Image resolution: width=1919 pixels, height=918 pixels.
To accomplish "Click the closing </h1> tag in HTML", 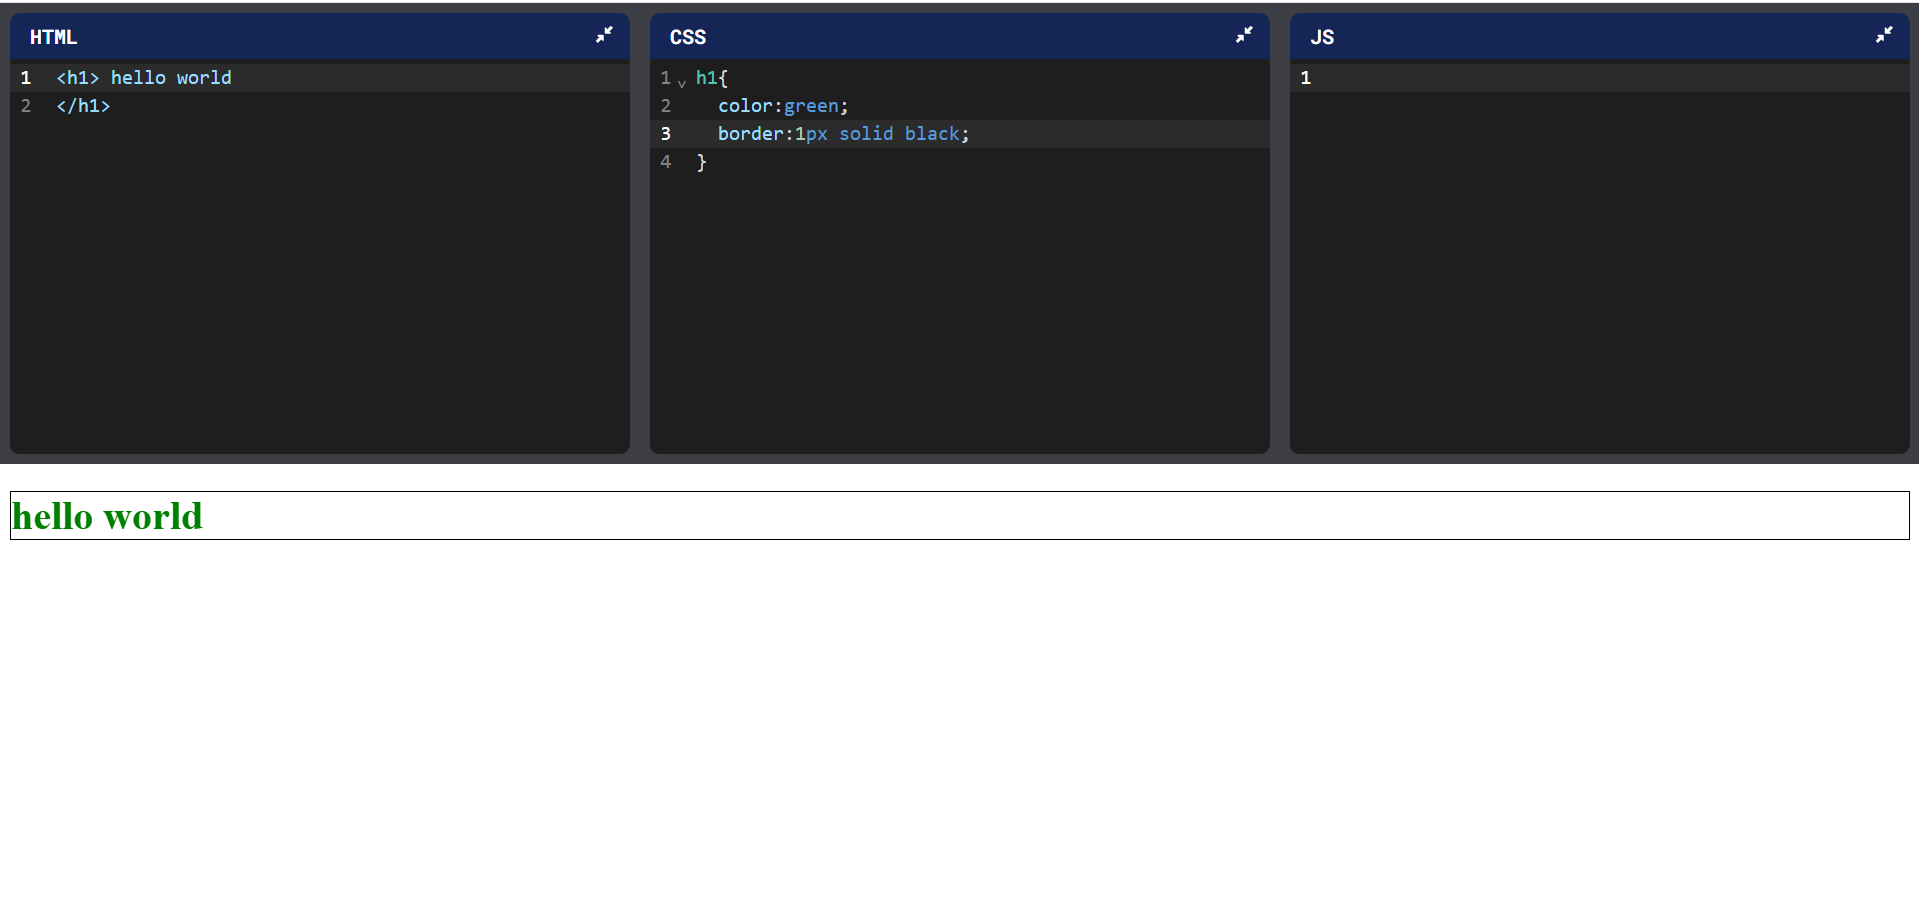I will 83,106.
